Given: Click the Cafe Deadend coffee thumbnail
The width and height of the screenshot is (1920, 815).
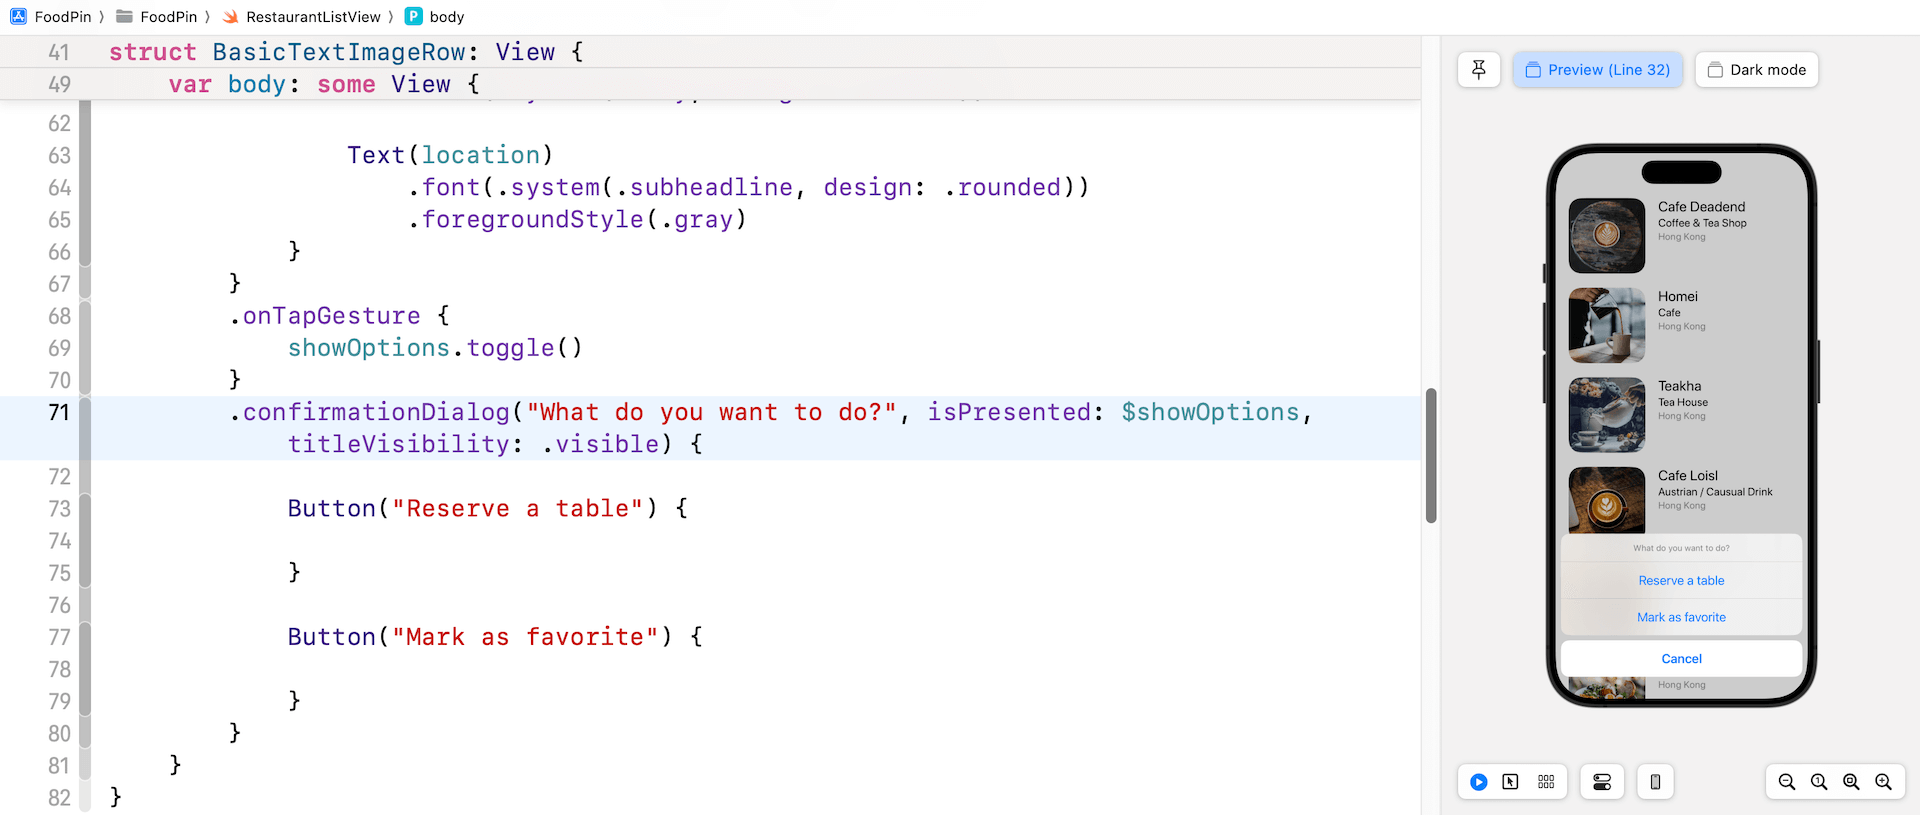Looking at the screenshot, I should pyautogui.click(x=1606, y=236).
